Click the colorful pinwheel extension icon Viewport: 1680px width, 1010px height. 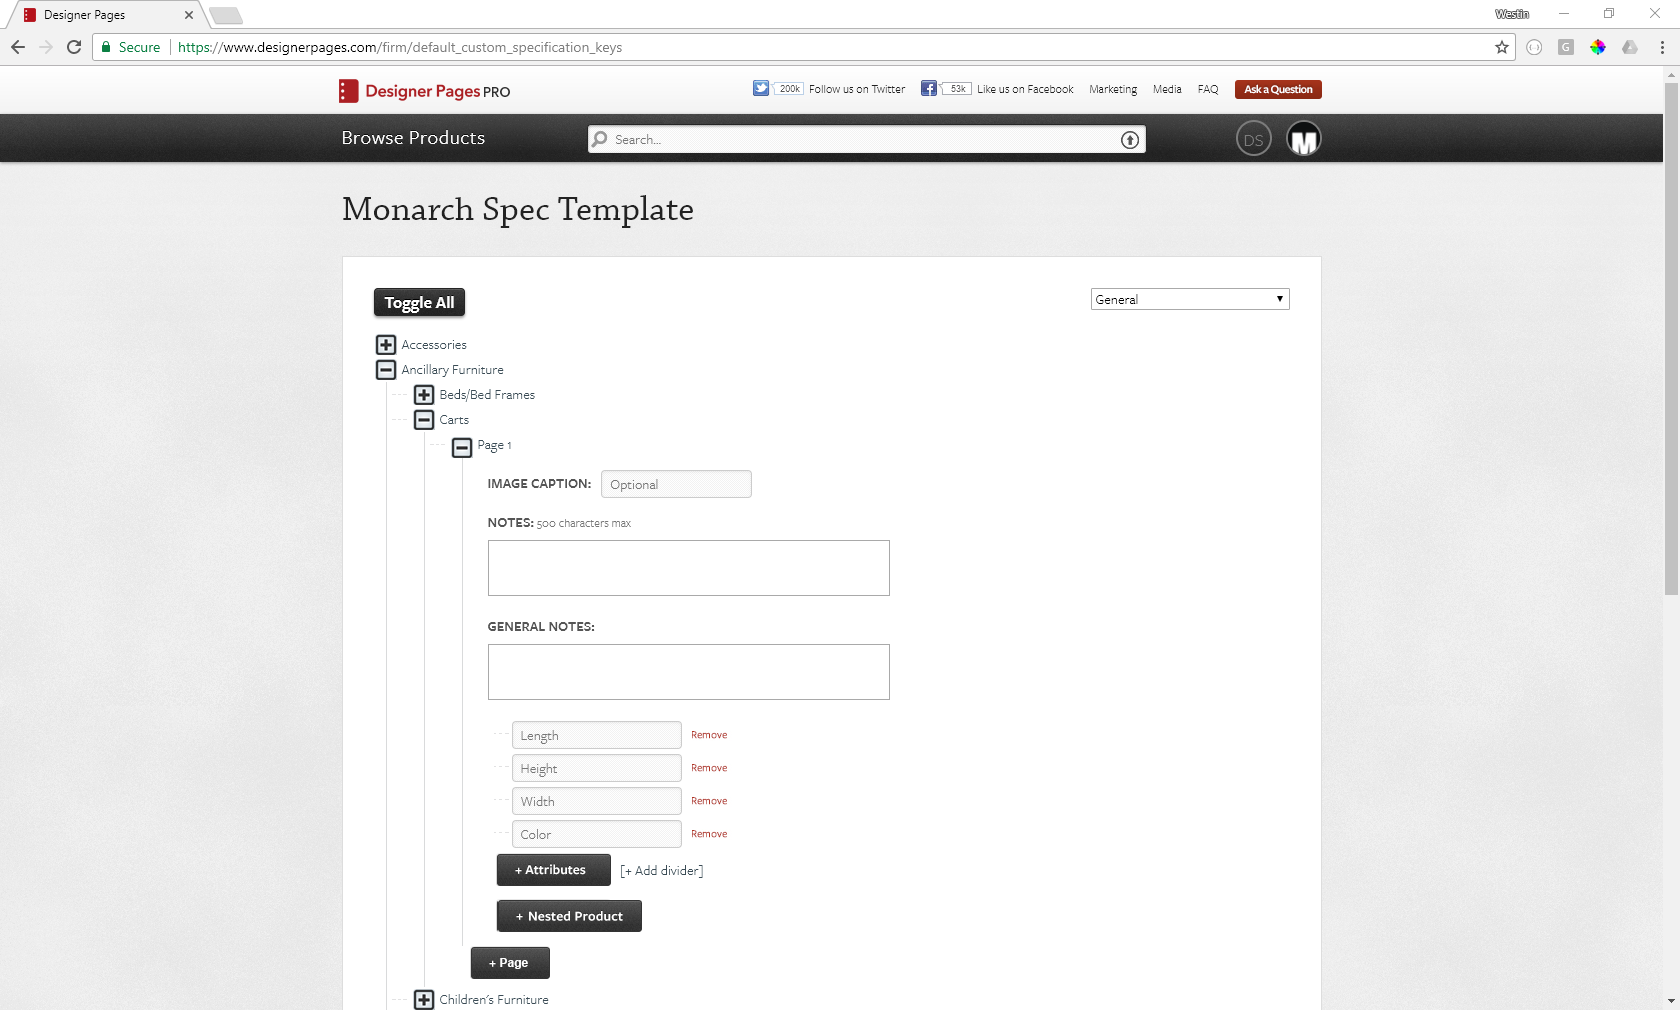(x=1598, y=47)
